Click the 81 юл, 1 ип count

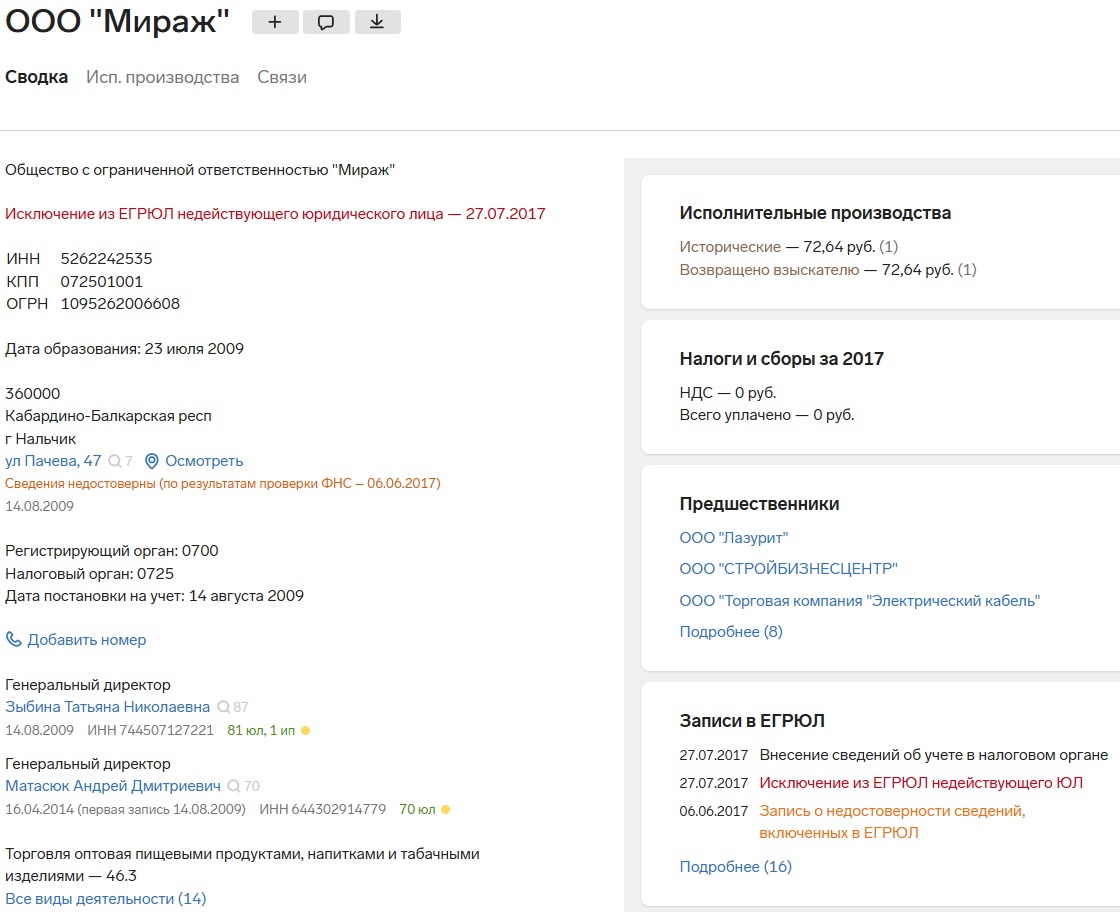tap(262, 730)
